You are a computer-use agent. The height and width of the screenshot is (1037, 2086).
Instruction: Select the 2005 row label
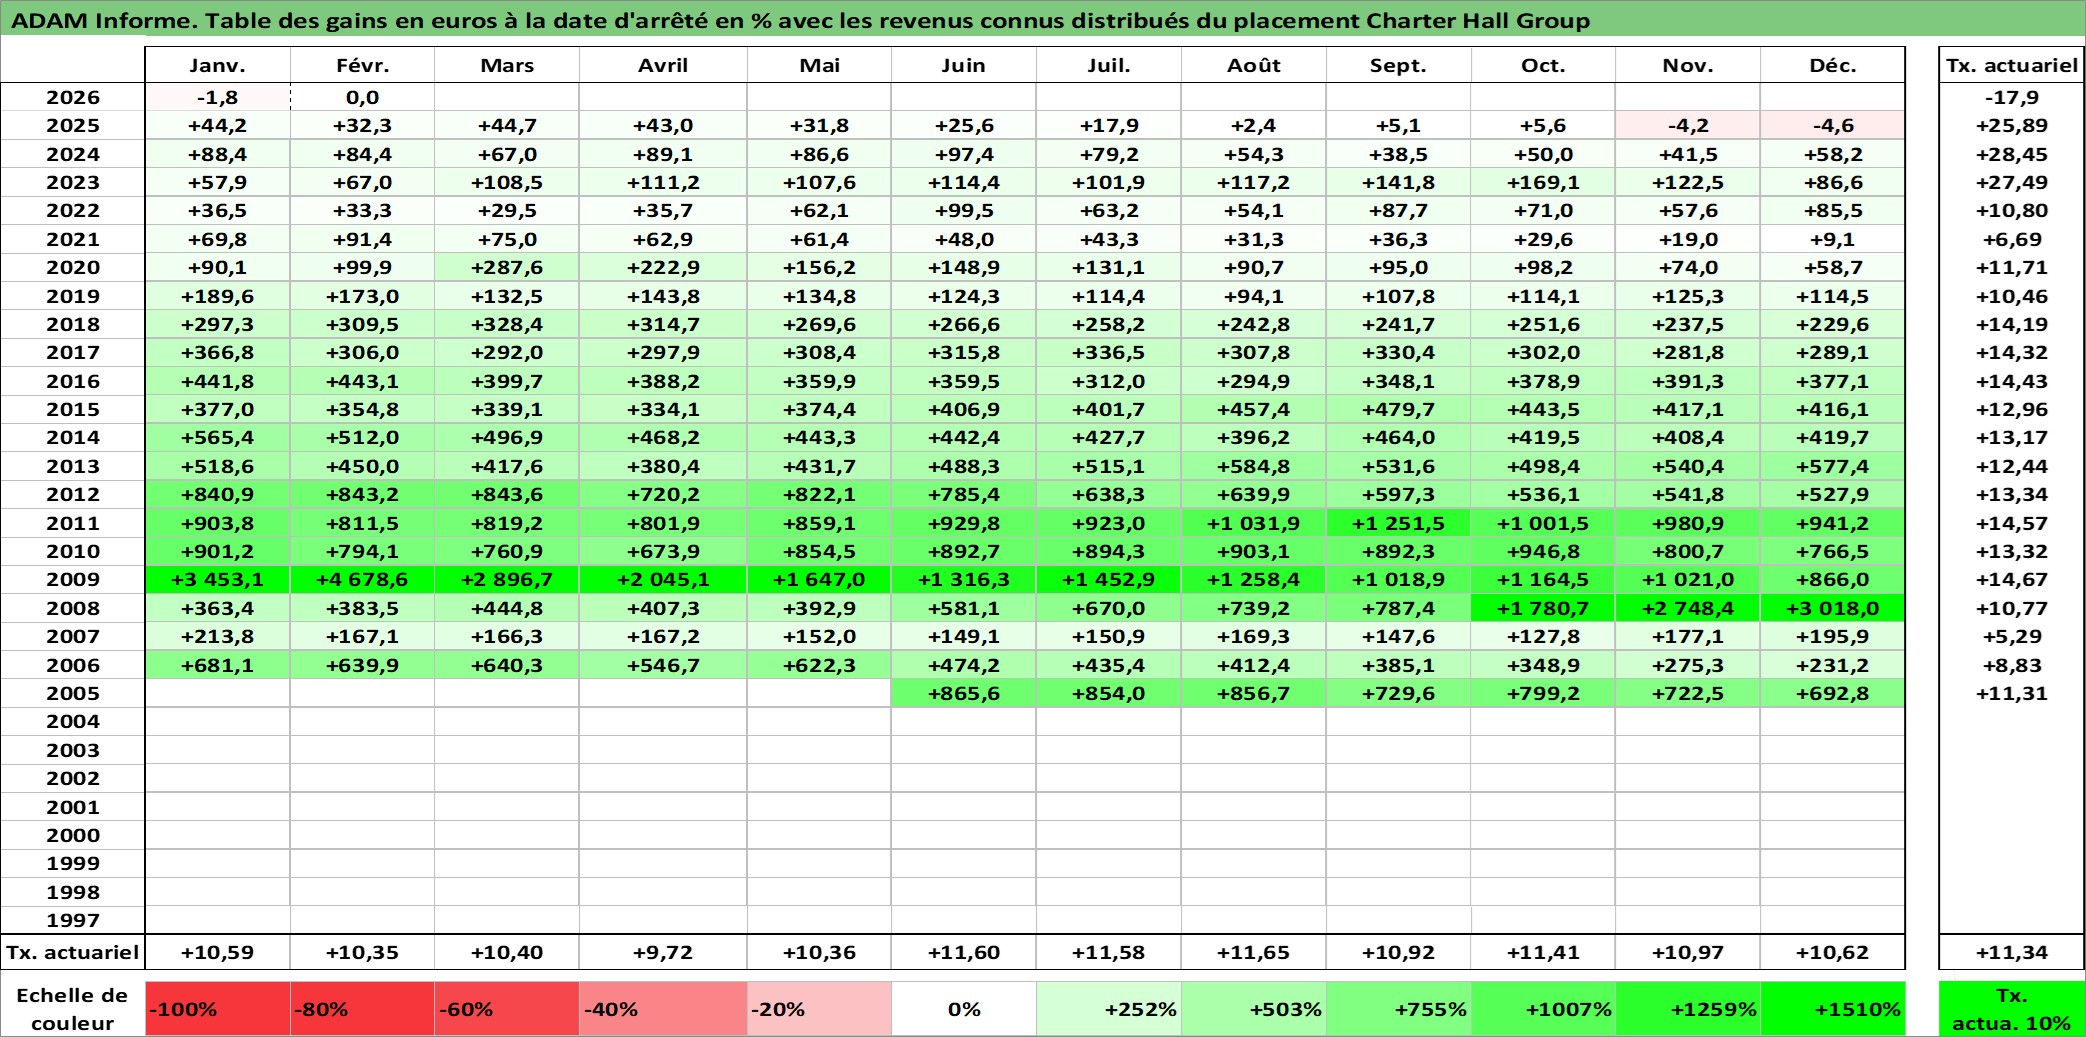coord(73,693)
